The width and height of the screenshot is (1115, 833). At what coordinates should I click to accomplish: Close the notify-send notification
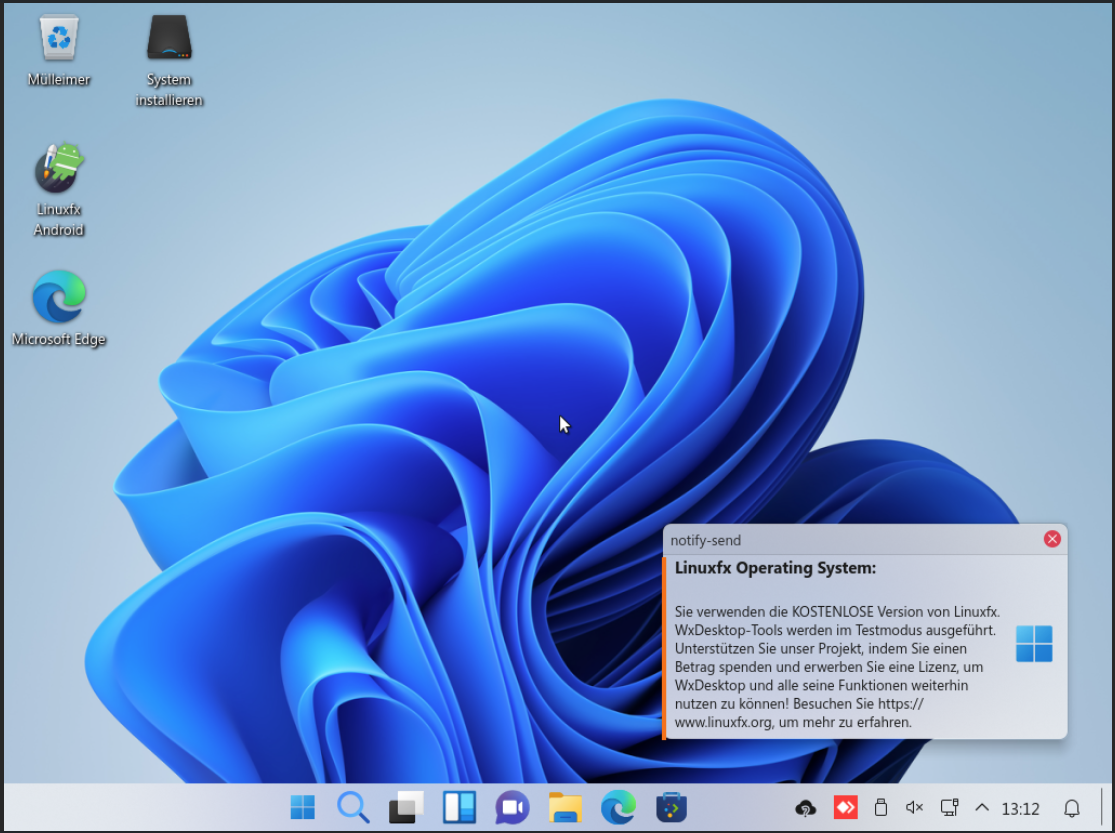point(1052,539)
